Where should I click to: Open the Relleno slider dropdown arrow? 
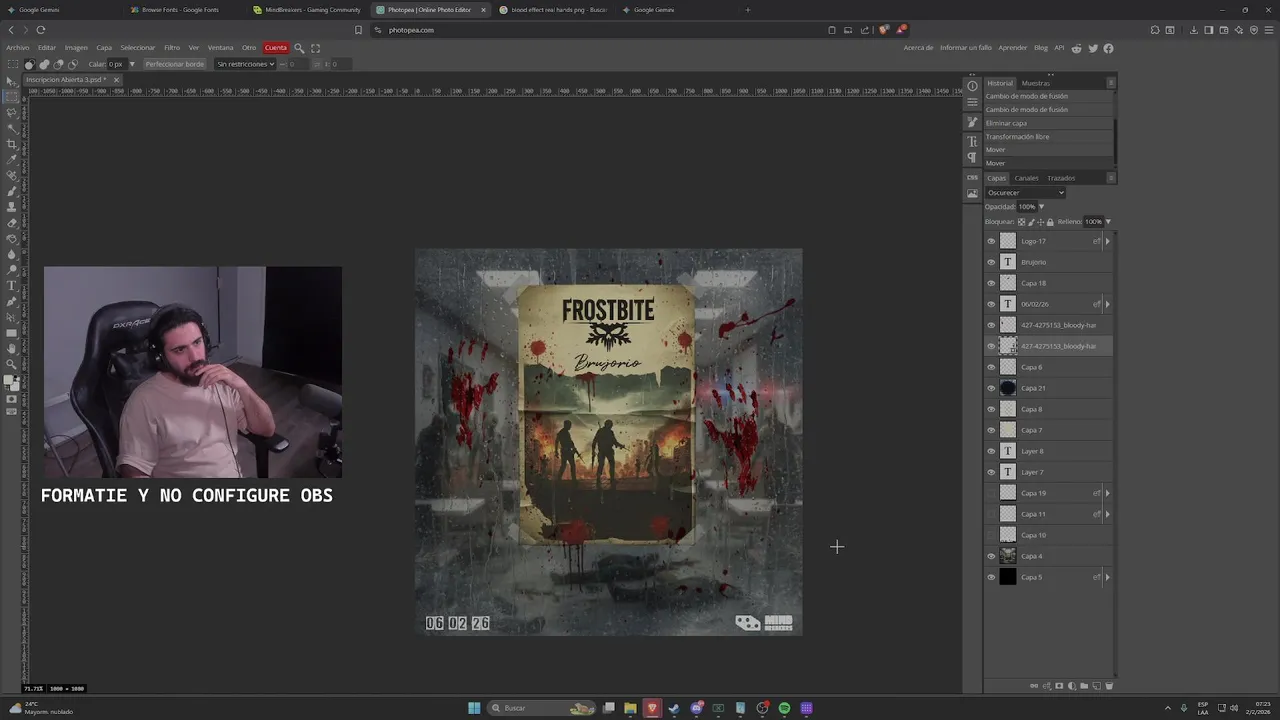click(x=1108, y=221)
